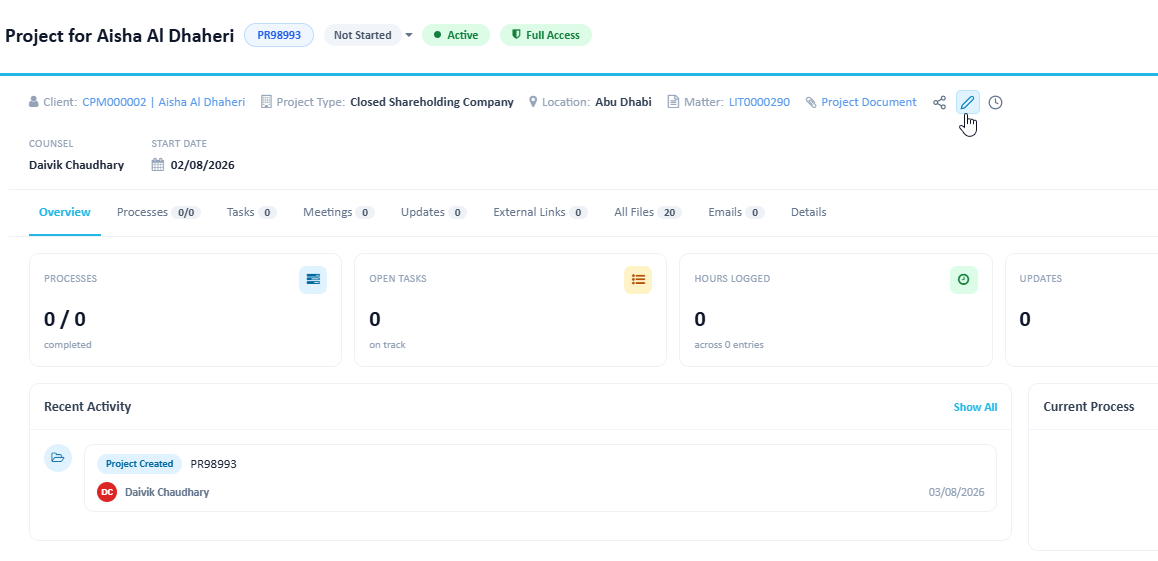Screen dimensions: 1158x561
Task: Click the Current Process panel heading
Action: coord(1089,407)
